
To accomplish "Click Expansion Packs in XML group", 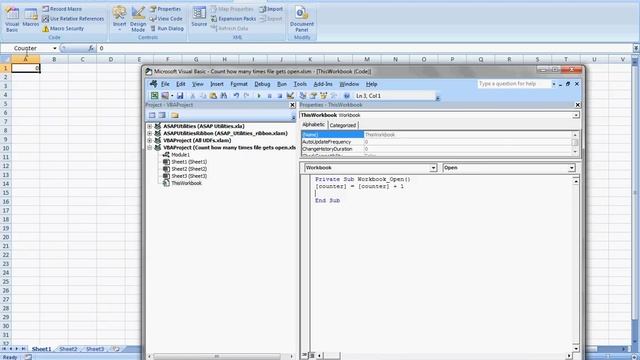I will (233, 19).
